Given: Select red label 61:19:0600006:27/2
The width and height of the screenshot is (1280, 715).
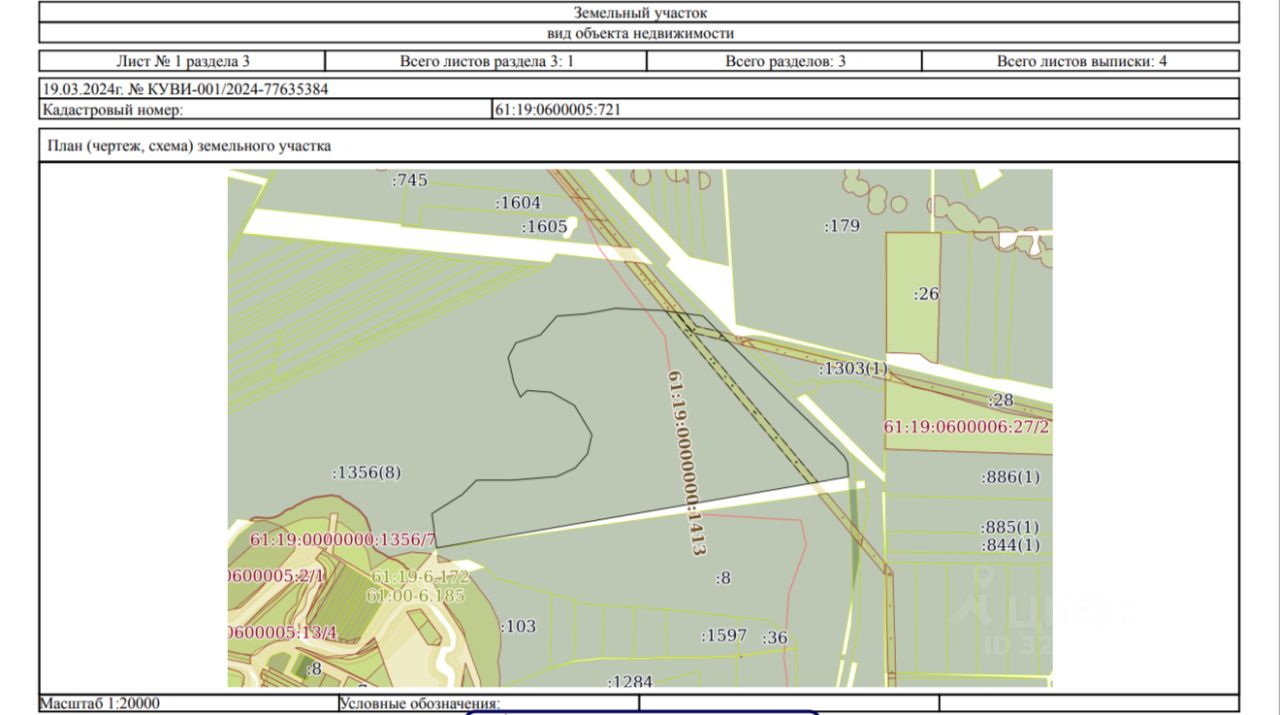Looking at the screenshot, I should [967, 427].
